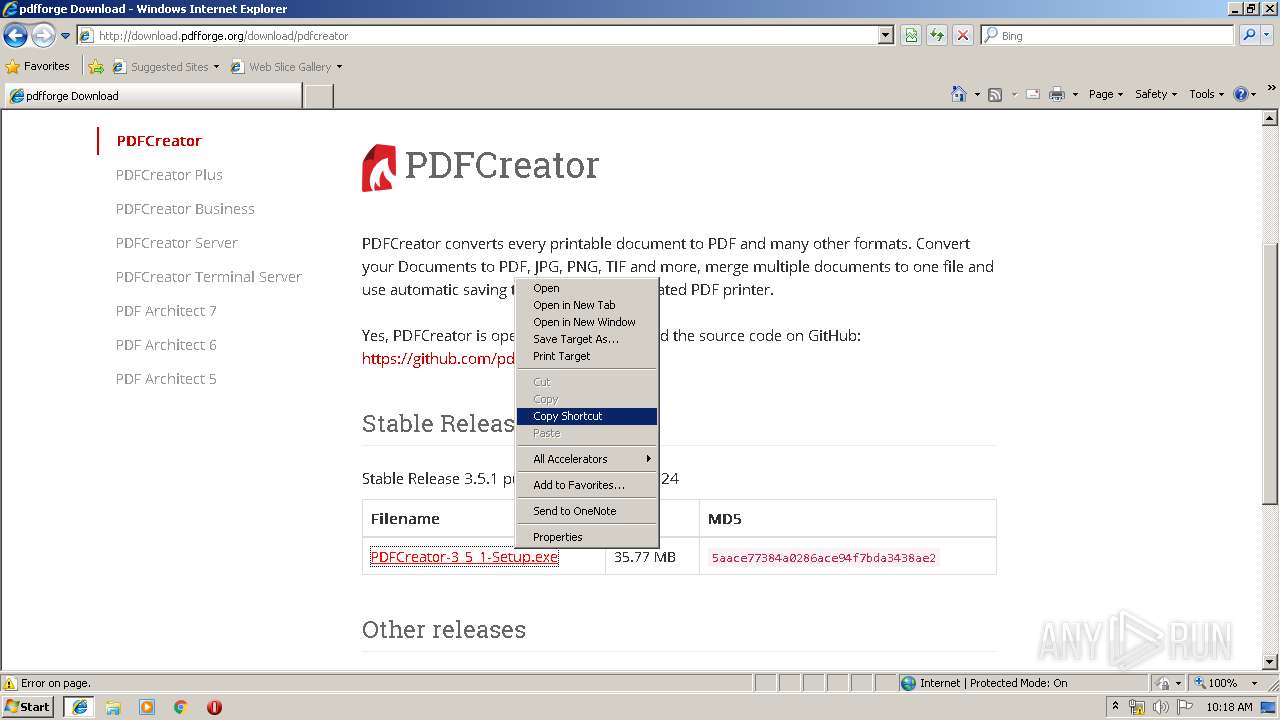Click the Home icon in command bar
The image size is (1280, 720).
(x=958, y=94)
